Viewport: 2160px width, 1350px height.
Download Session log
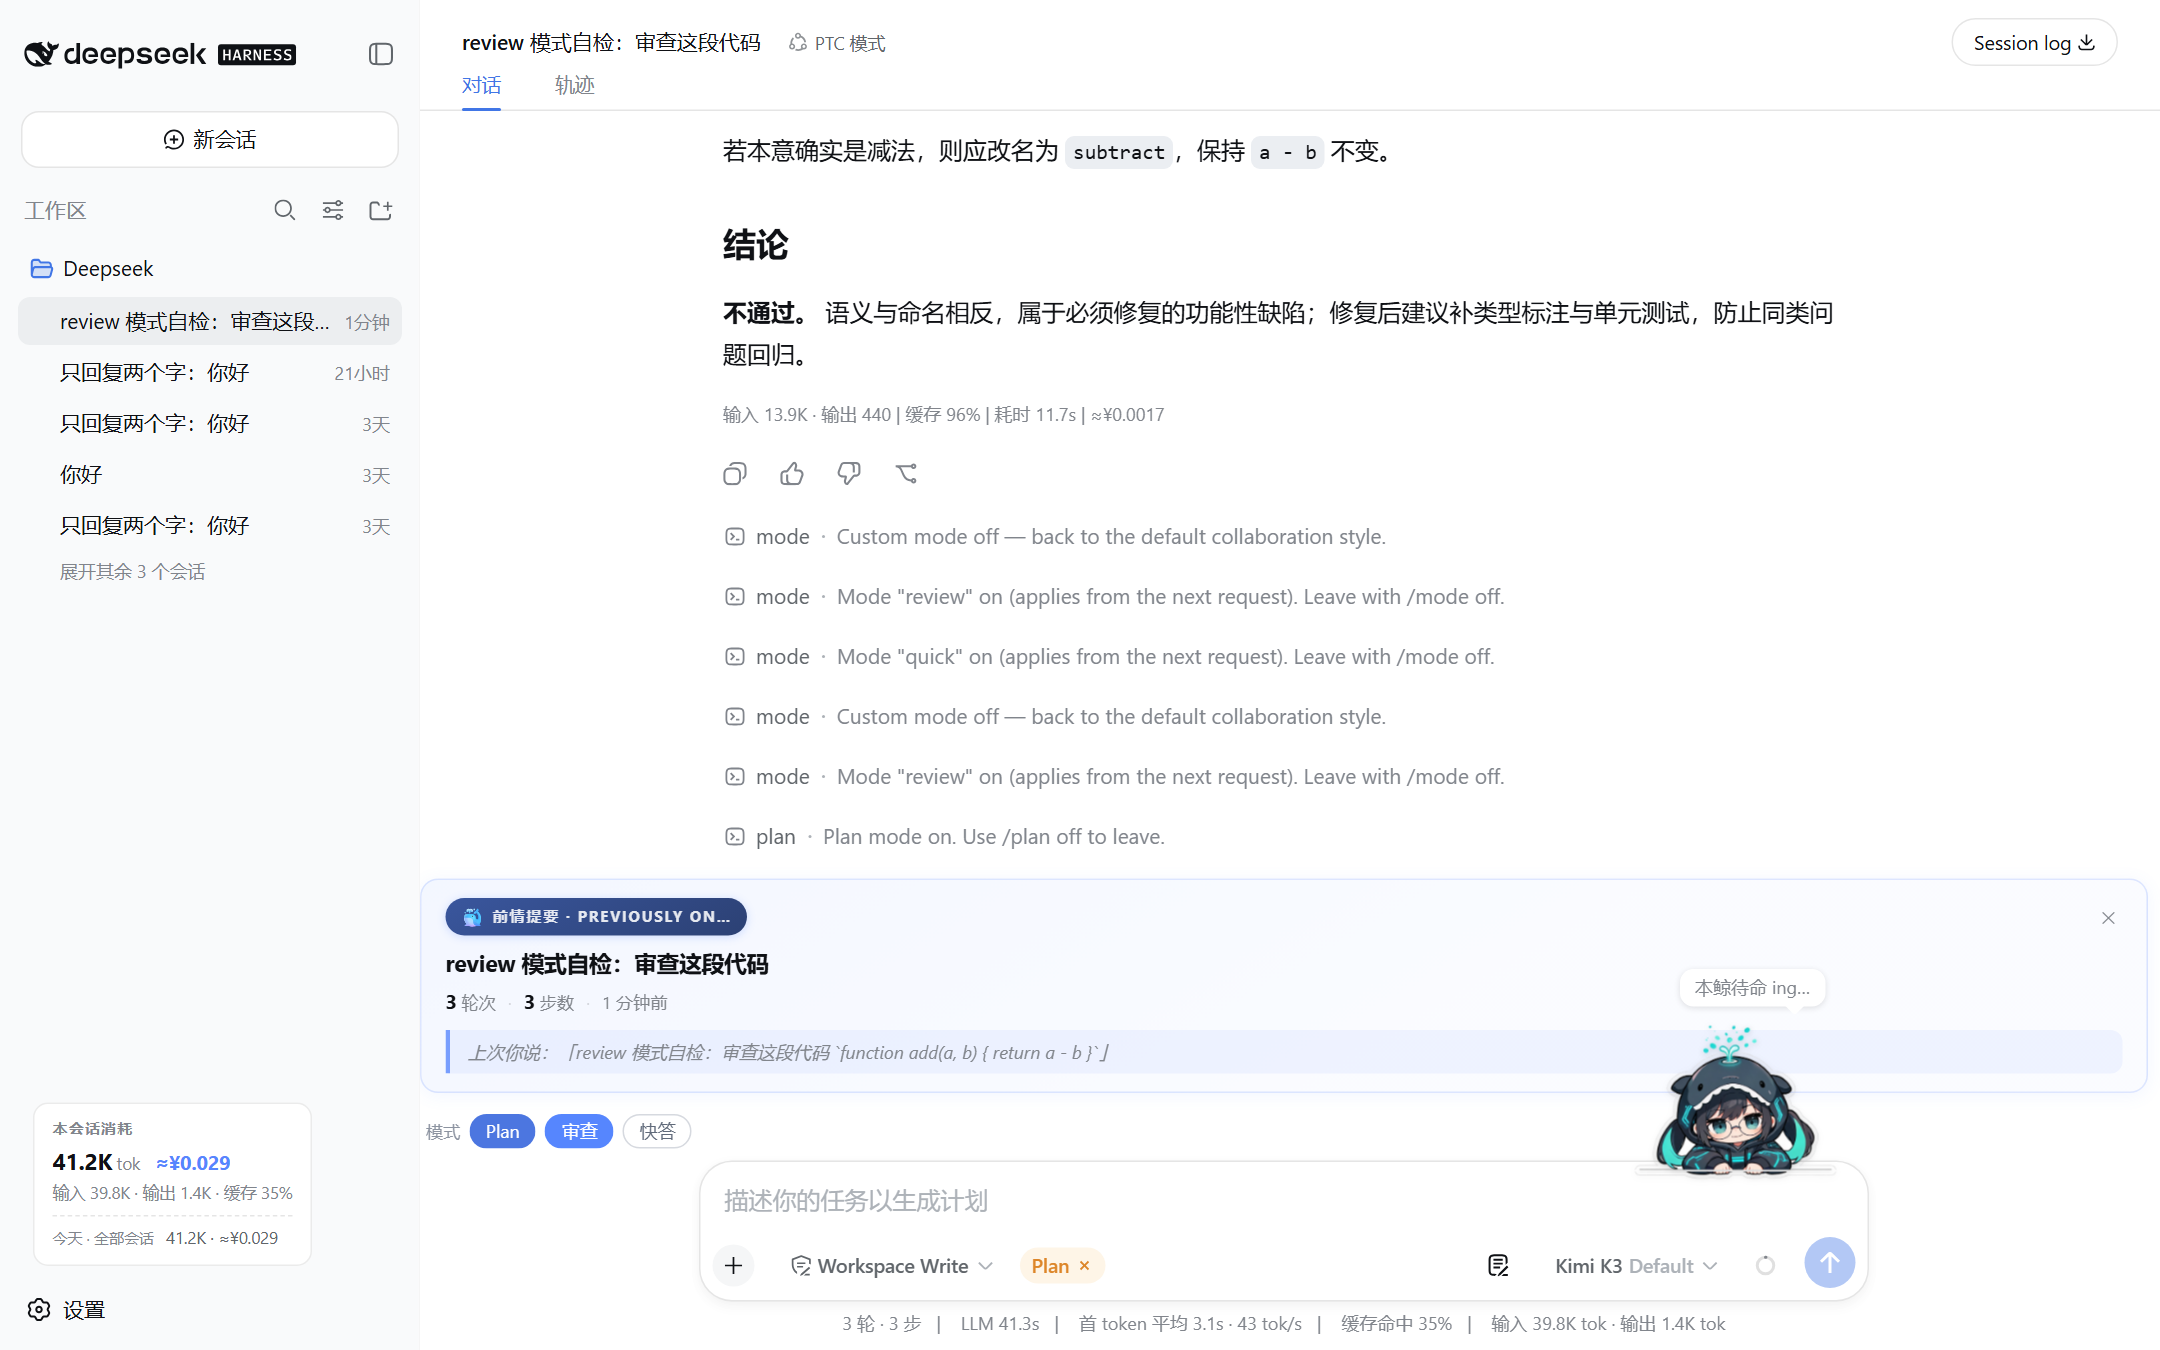click(2034, 43)
